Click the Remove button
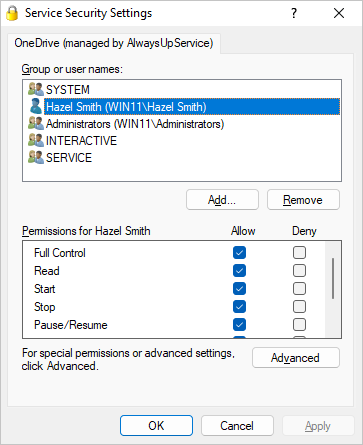This screenshot has height=445, width=363. click(303, 200)
